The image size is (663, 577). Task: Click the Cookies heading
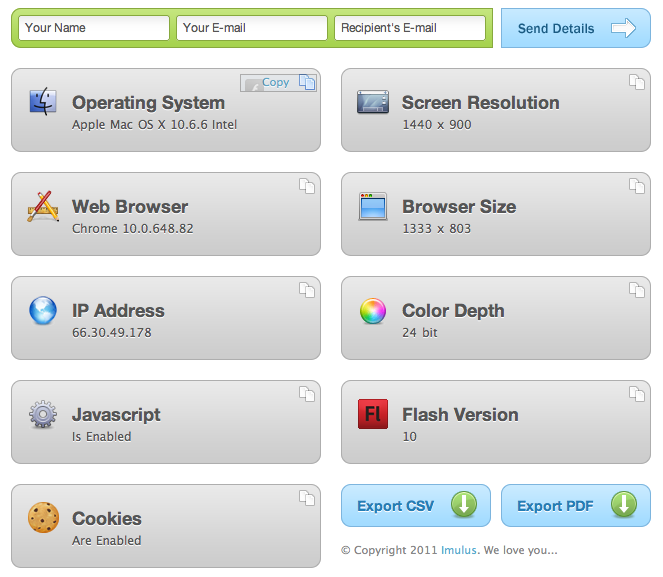107,519
